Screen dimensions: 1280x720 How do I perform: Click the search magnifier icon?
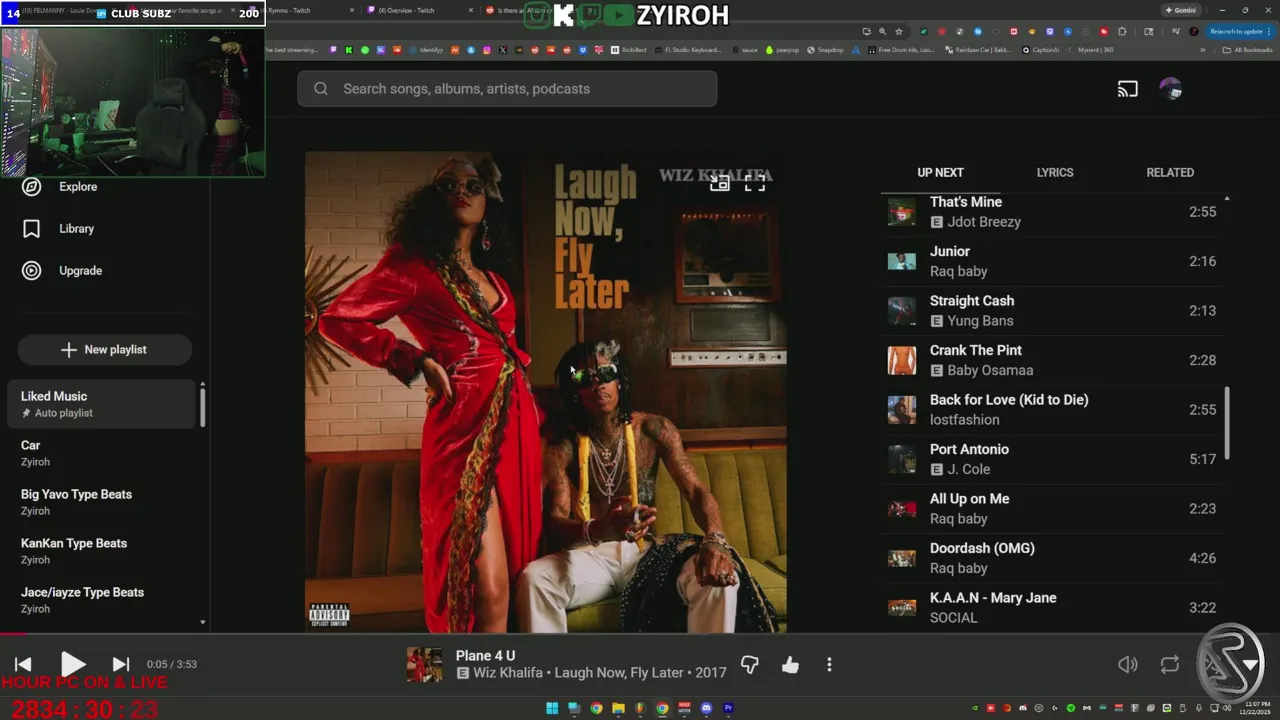pyautogui.click(x=321, y=89)
